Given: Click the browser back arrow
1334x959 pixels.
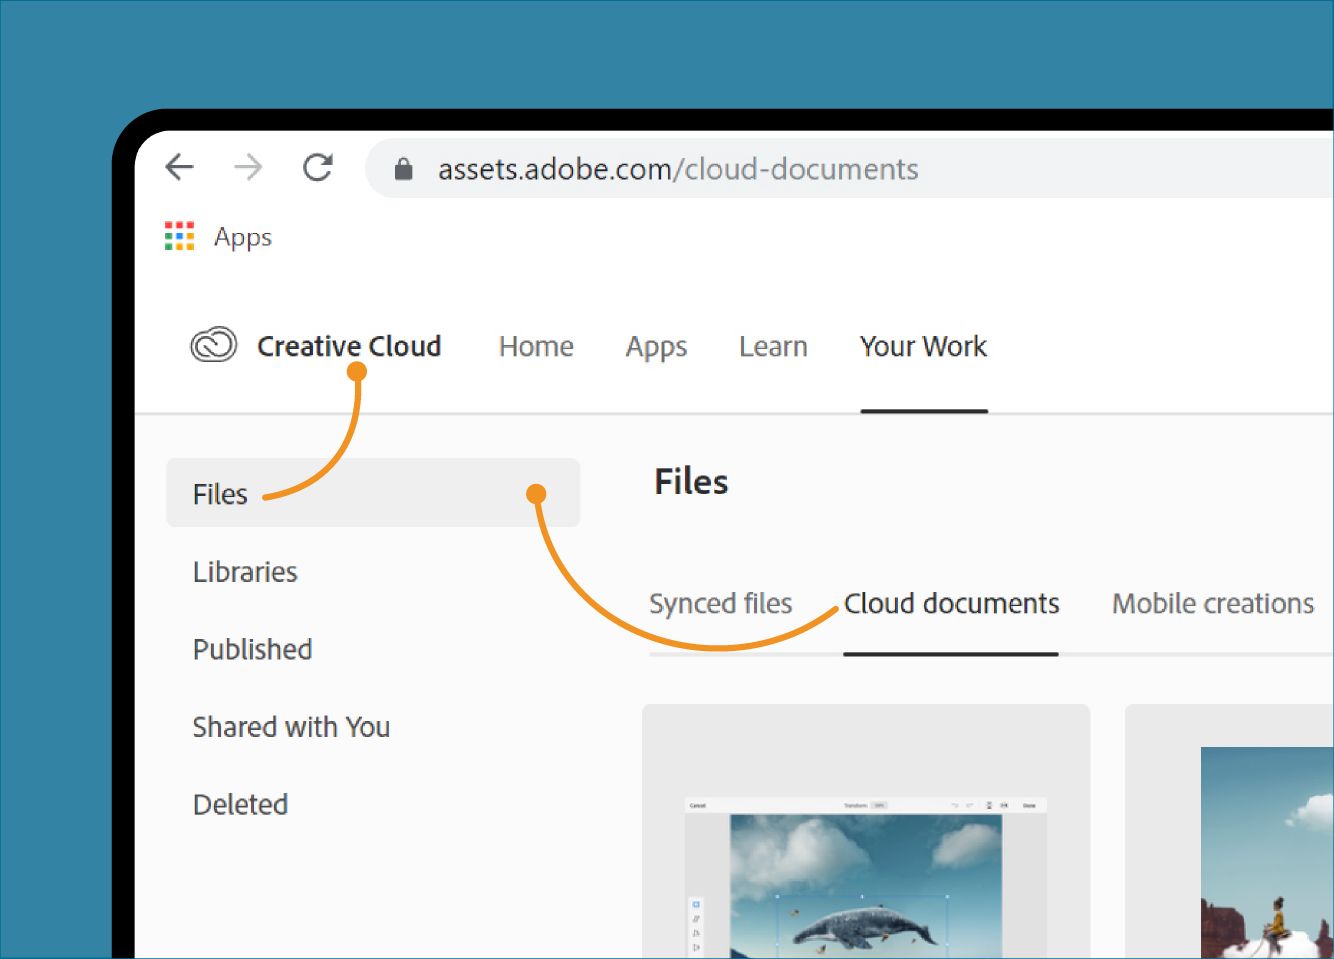Looking at the screenshot, I should (x=180, y=167).
